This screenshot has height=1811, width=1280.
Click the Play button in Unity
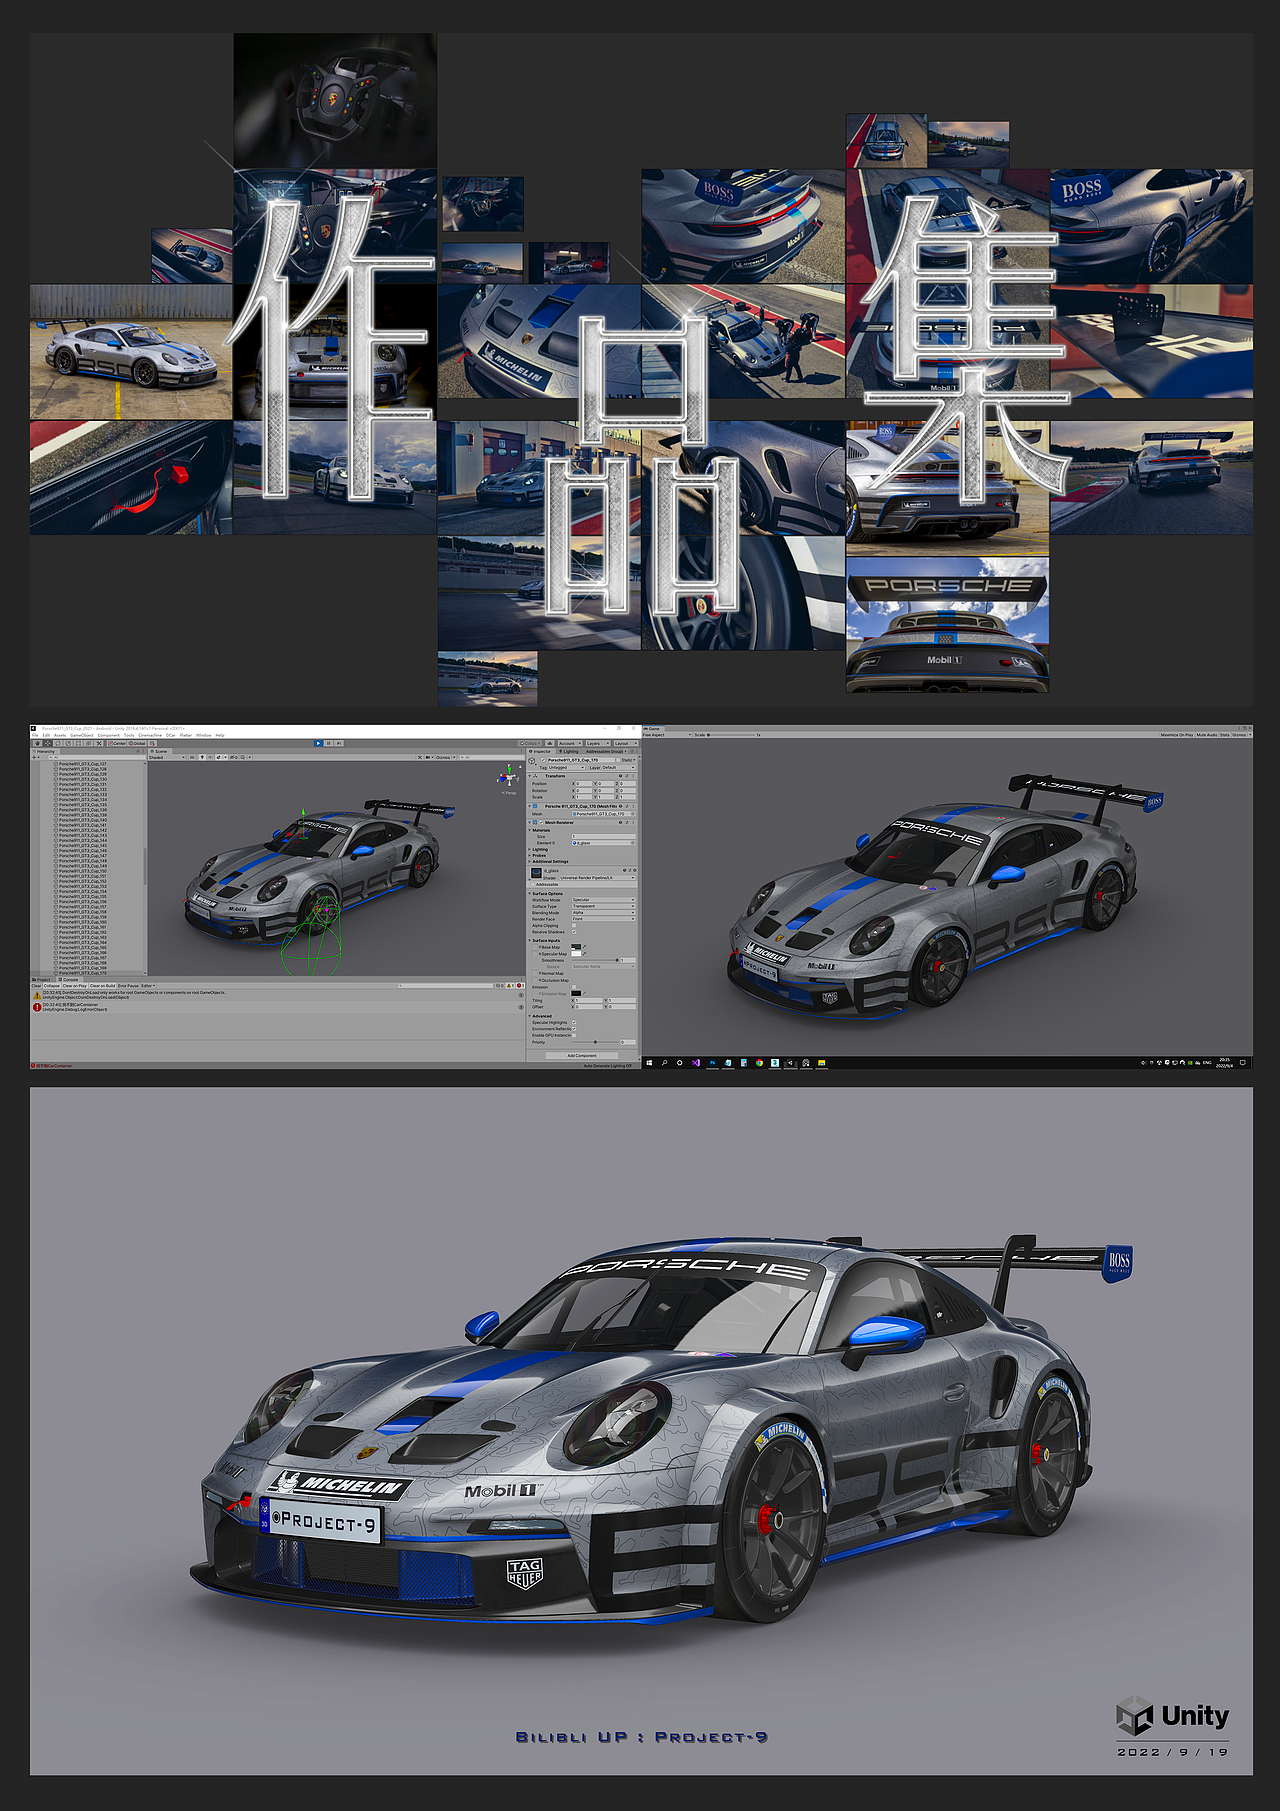[x=318, y=743]
